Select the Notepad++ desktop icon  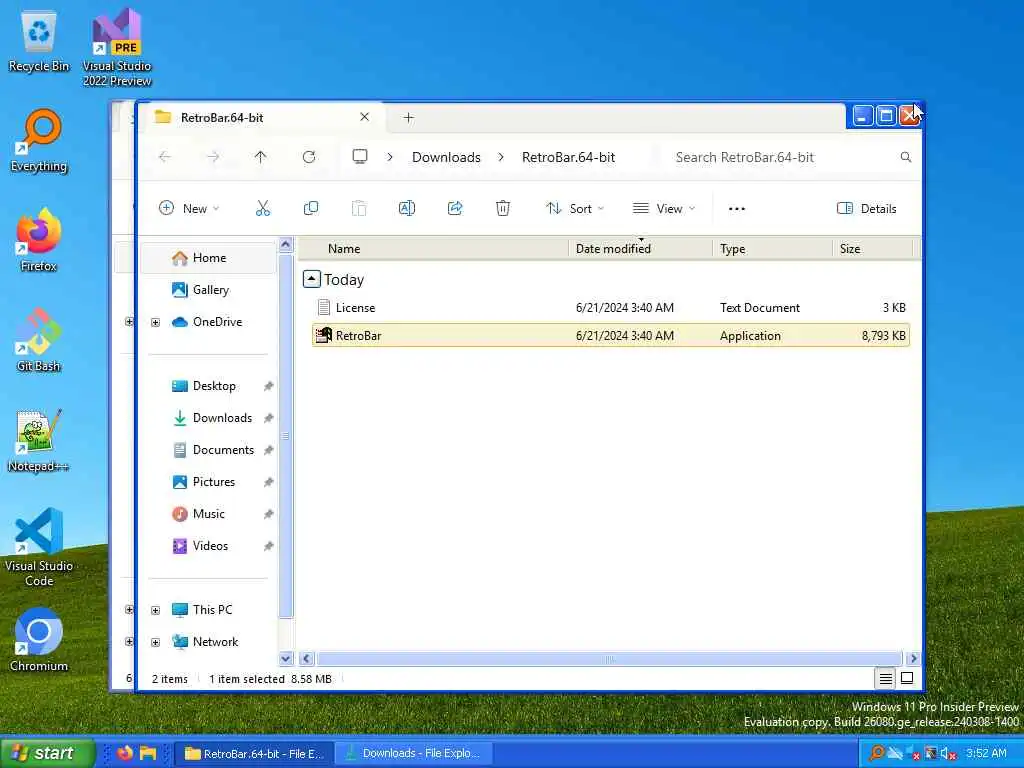pos(39,440)
